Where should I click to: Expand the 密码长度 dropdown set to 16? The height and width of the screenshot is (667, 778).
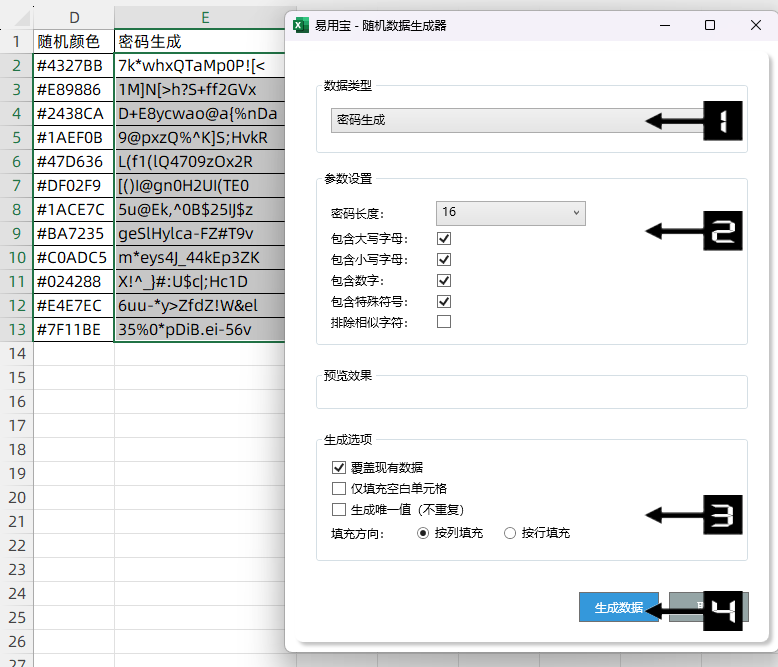tap(510, 212)
